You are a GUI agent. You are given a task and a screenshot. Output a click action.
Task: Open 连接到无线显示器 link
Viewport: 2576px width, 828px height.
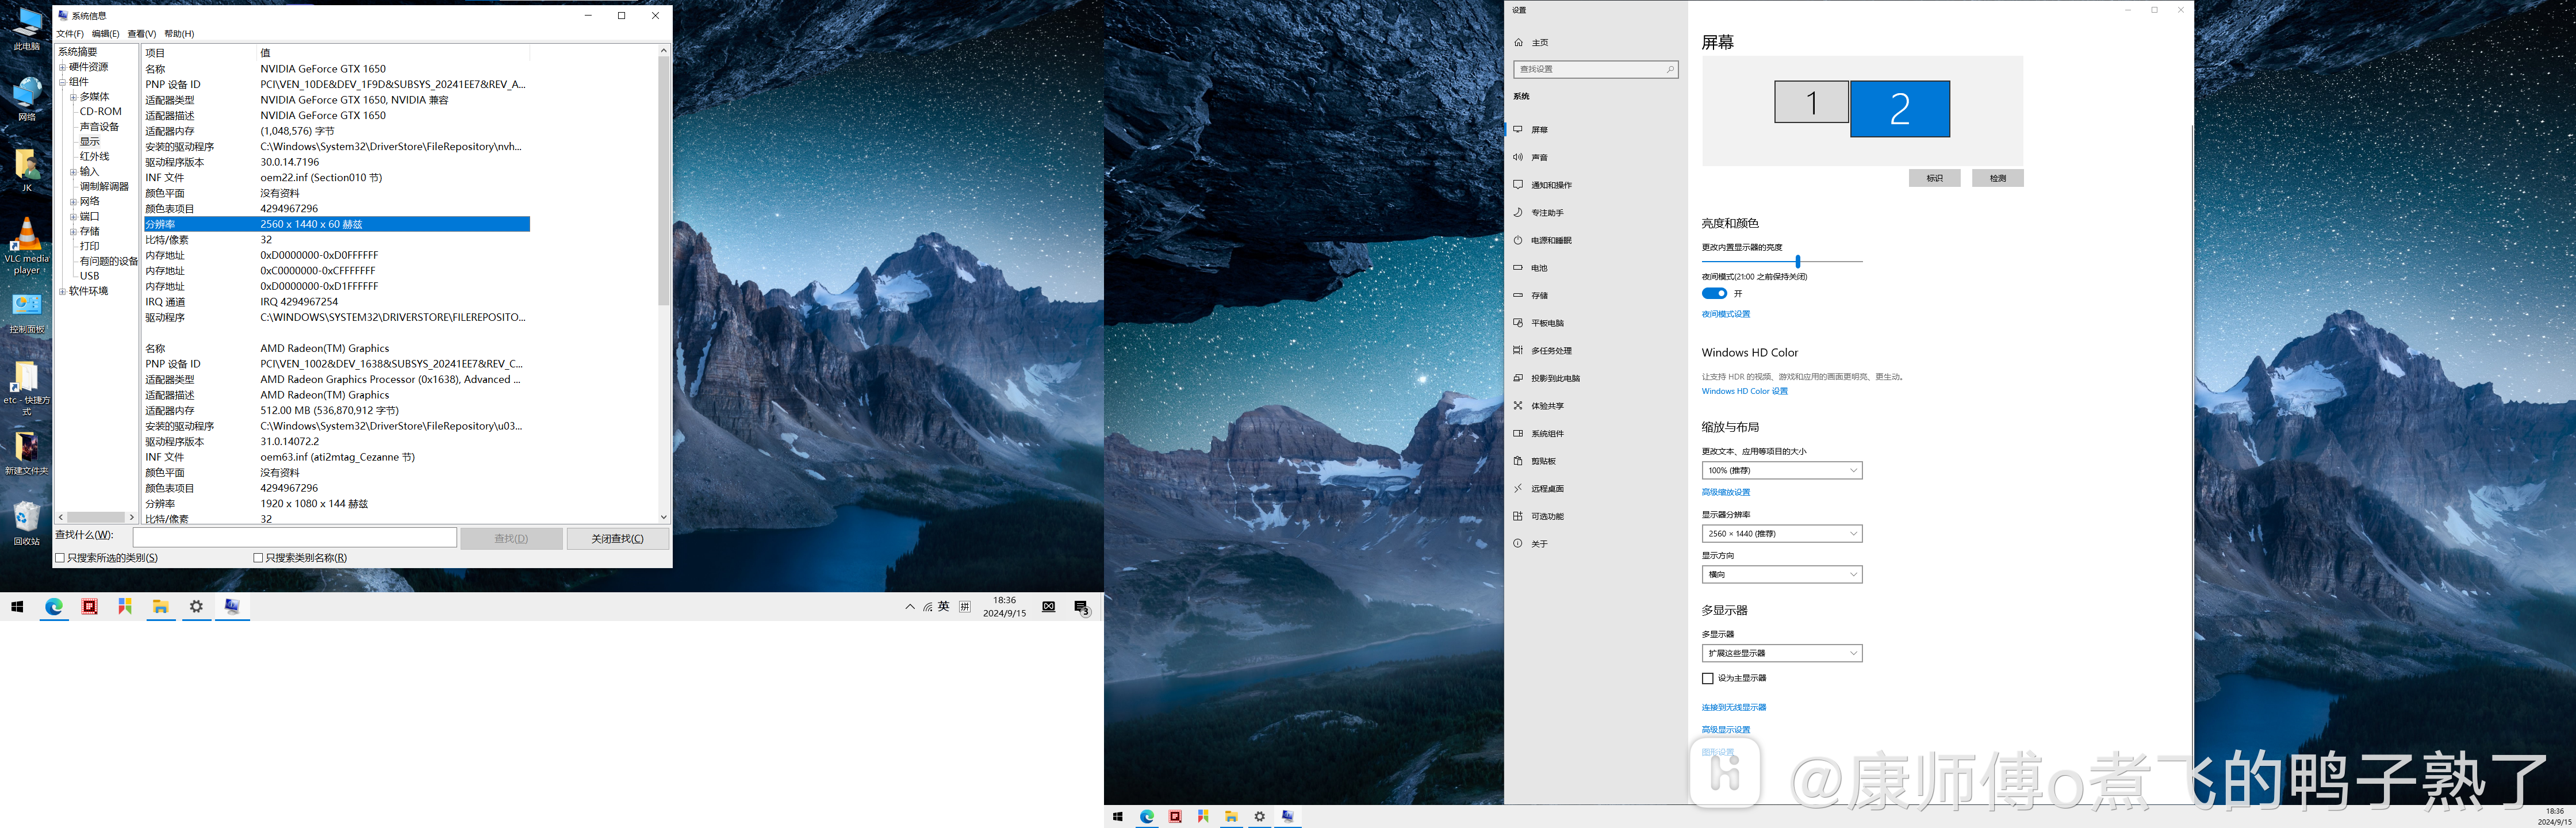coord(1734,707)
